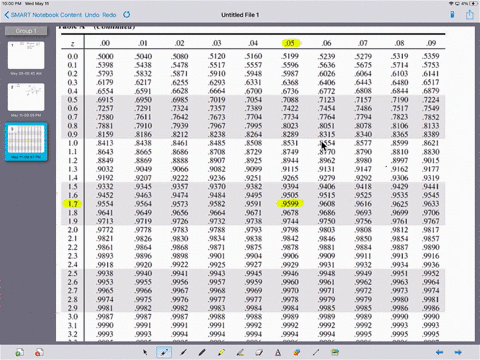Tap the circular refresh icon near Redo
The height and width of the screenshot is (360, 480).
[x=127, y=15]
